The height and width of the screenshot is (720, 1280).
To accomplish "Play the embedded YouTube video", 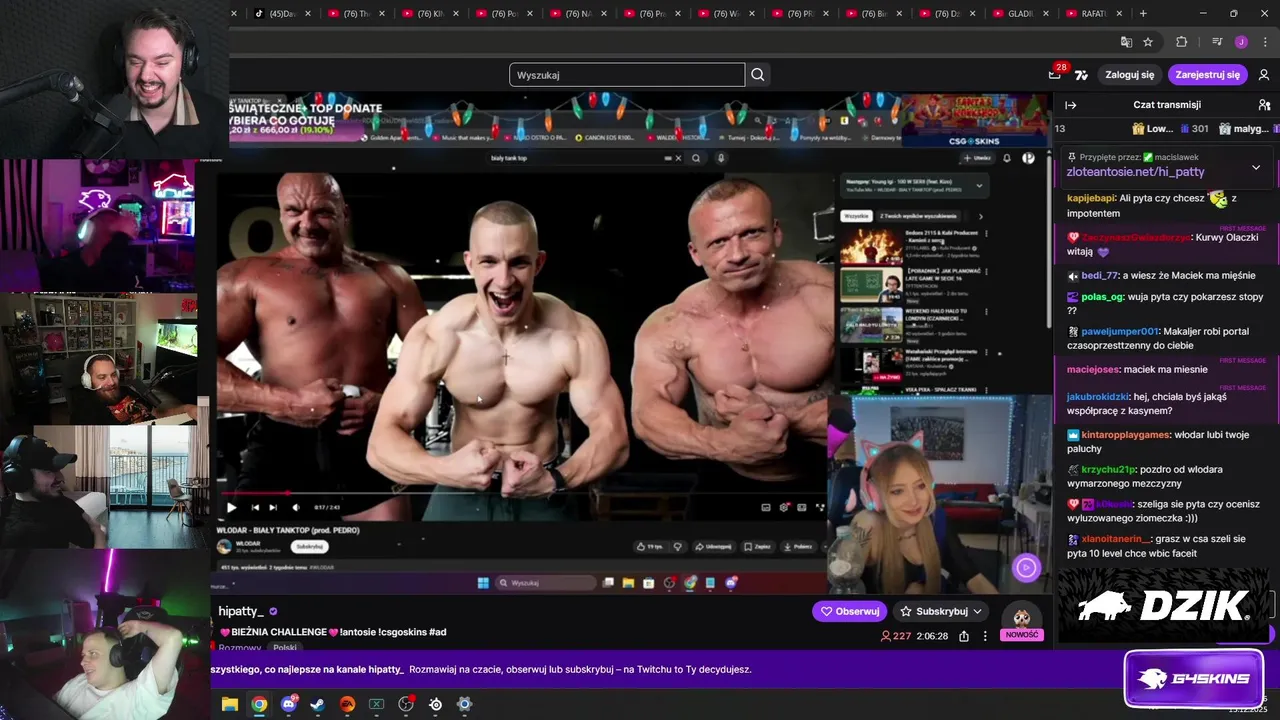I will (x=232, y=507).
